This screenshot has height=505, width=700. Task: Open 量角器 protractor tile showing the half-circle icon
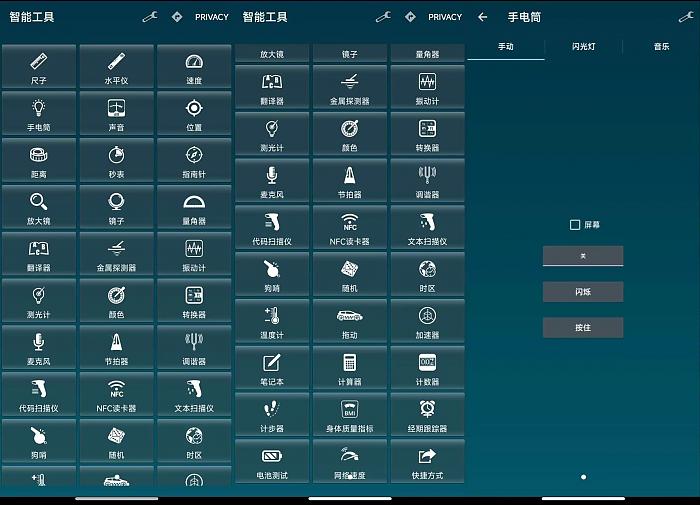click(x=194, y=207)
